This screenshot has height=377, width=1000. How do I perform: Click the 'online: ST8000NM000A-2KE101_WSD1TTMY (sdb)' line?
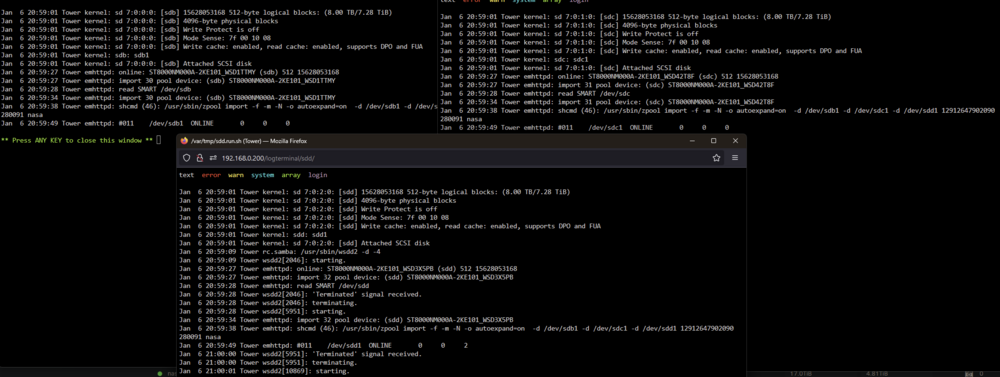click(170, 72)
